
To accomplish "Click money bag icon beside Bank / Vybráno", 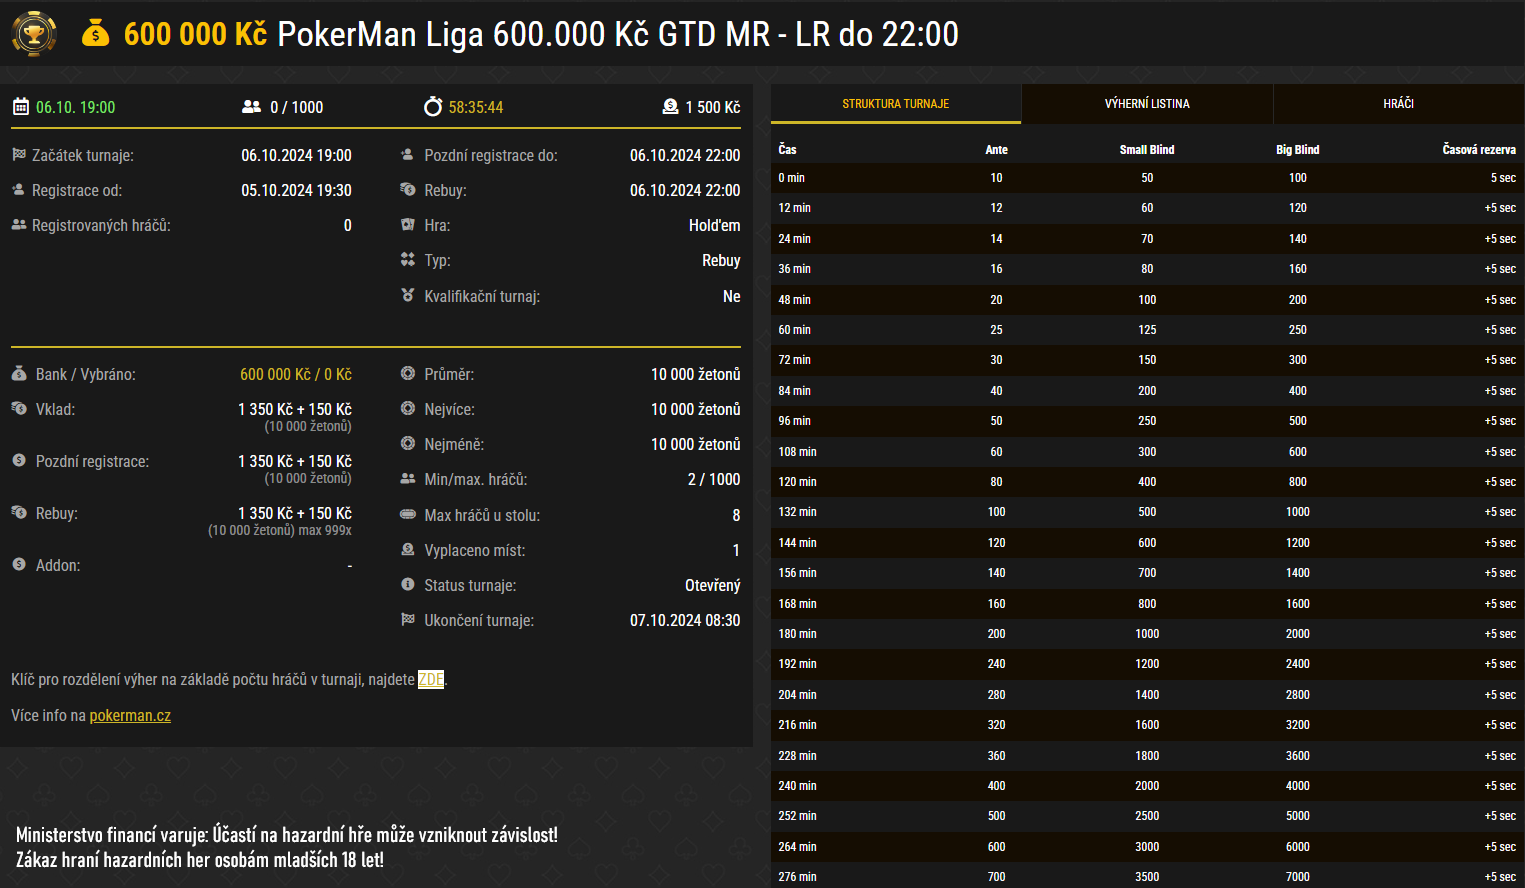I will click(19, 373).
